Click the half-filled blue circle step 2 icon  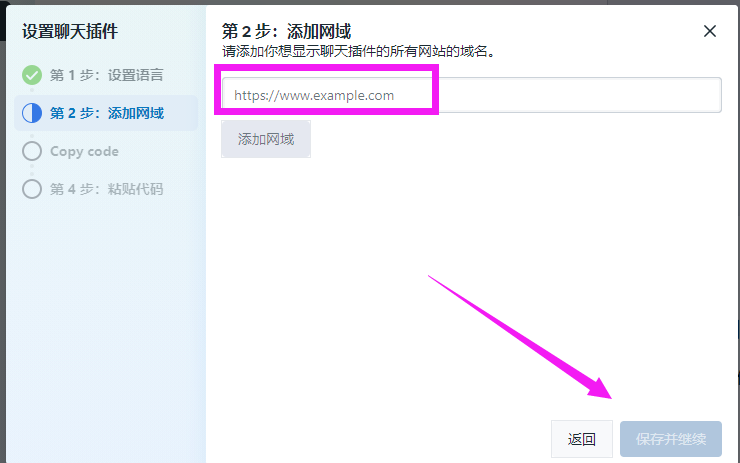(32, 113)
